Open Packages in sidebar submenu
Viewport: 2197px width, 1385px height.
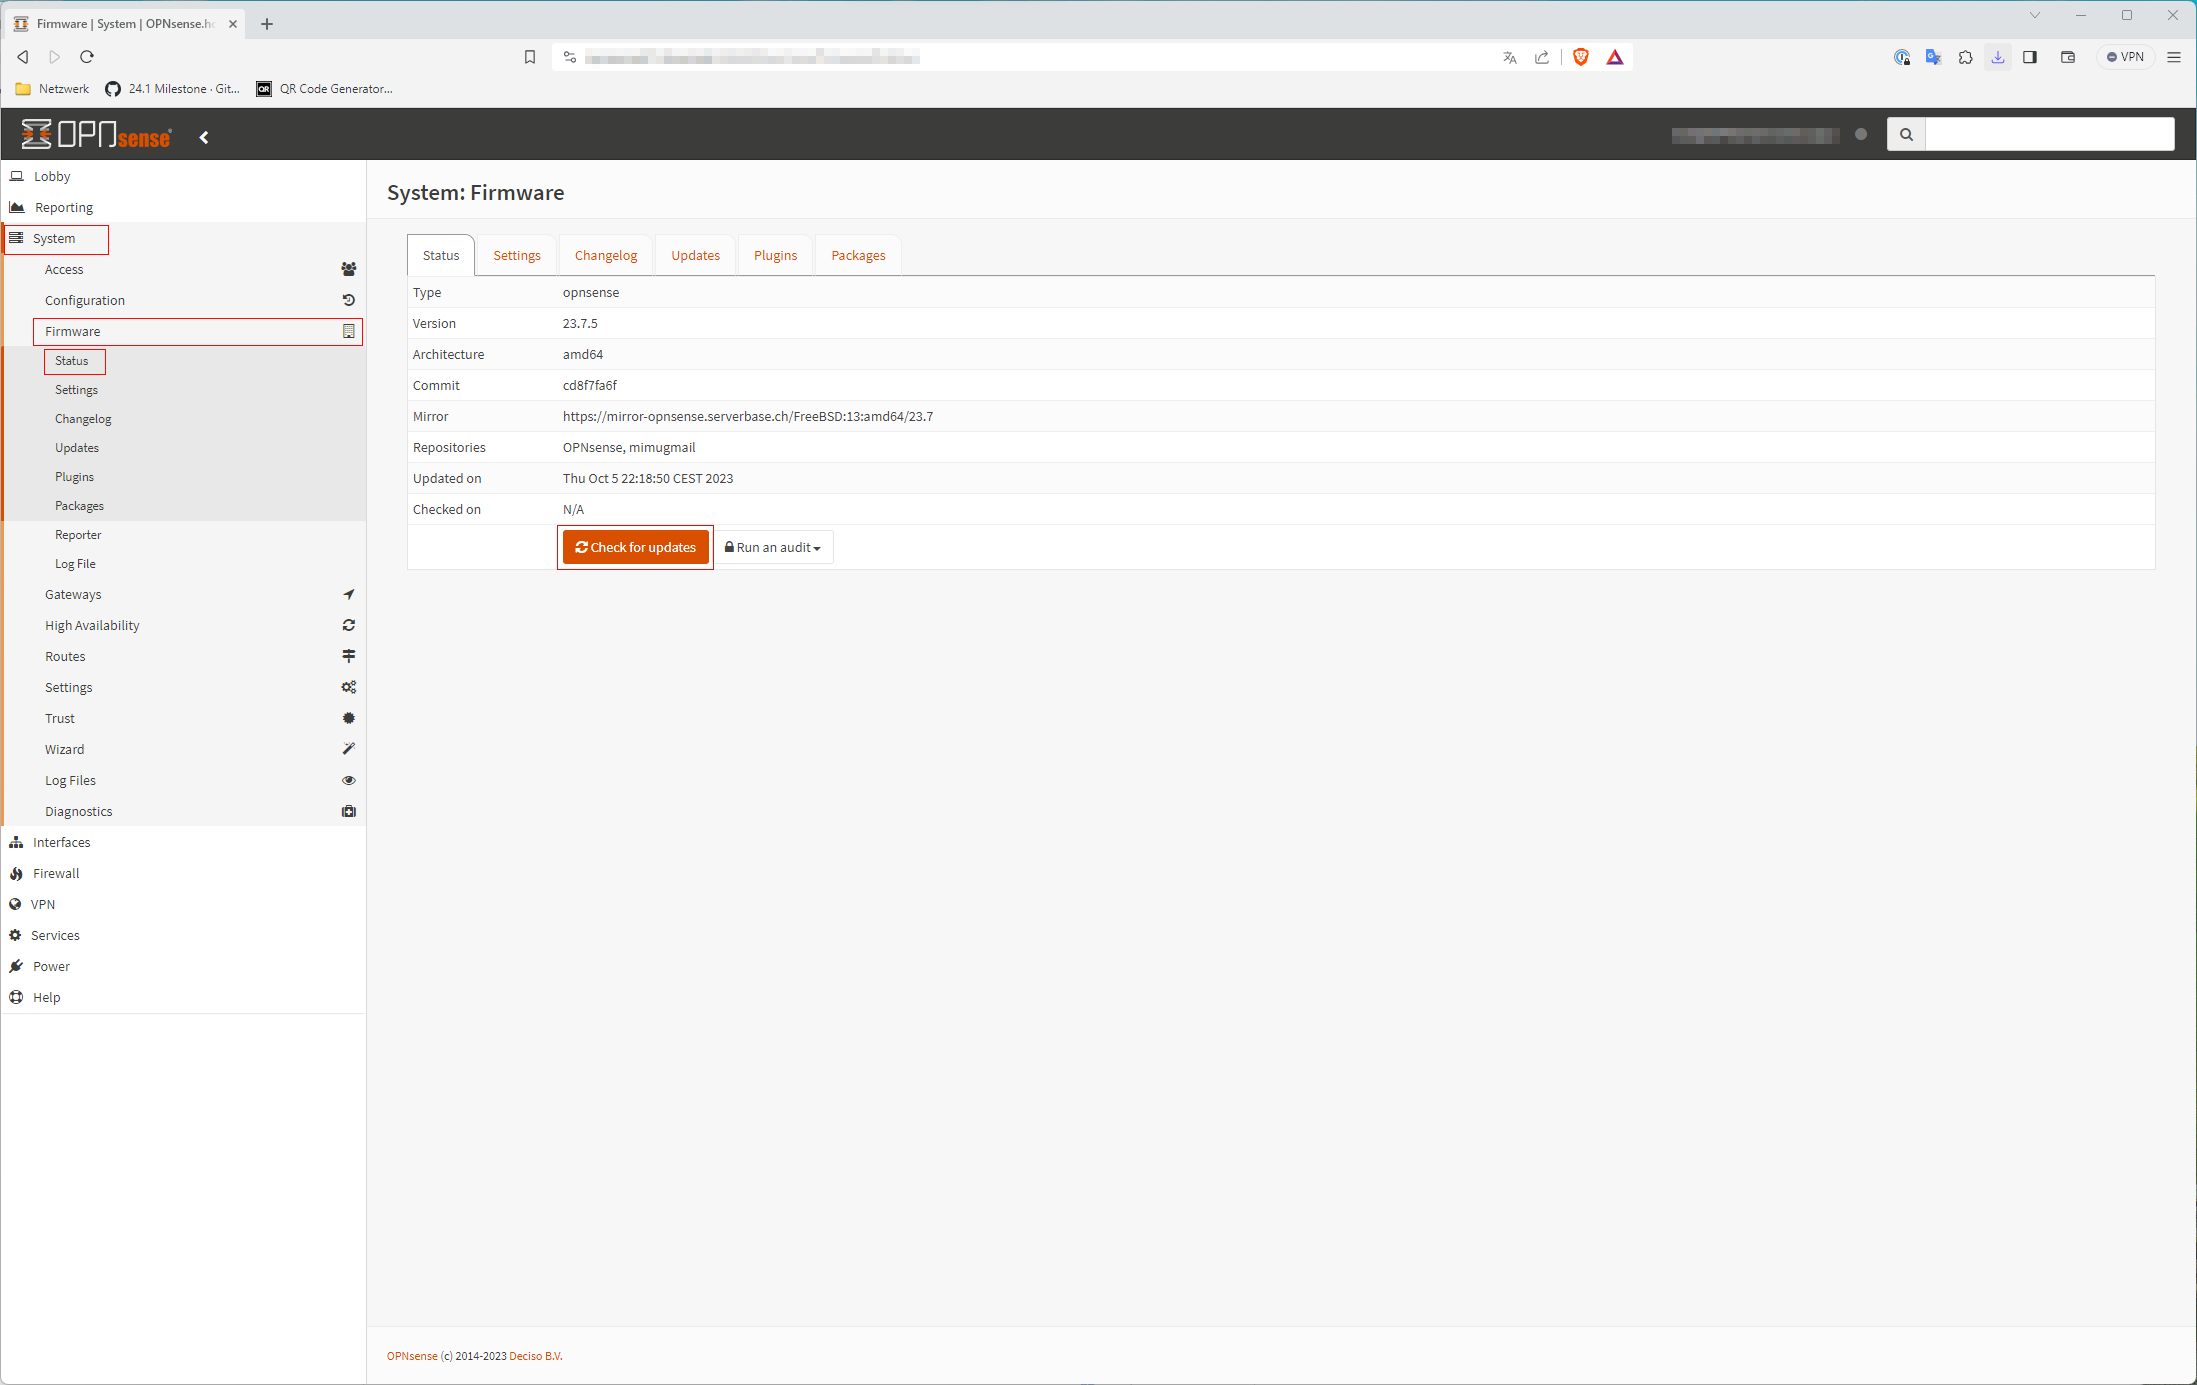pos(79,506)
